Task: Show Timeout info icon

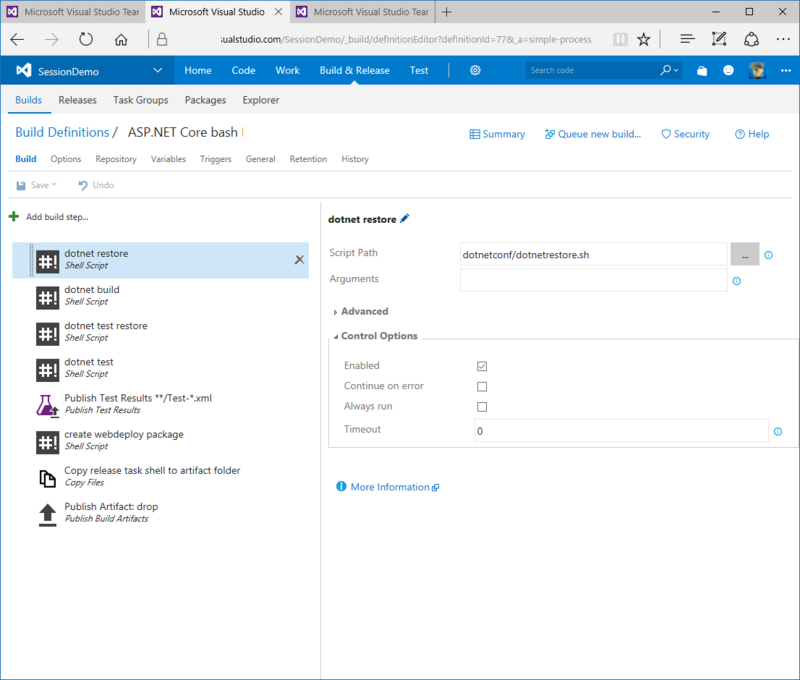Action: [778, 432]
